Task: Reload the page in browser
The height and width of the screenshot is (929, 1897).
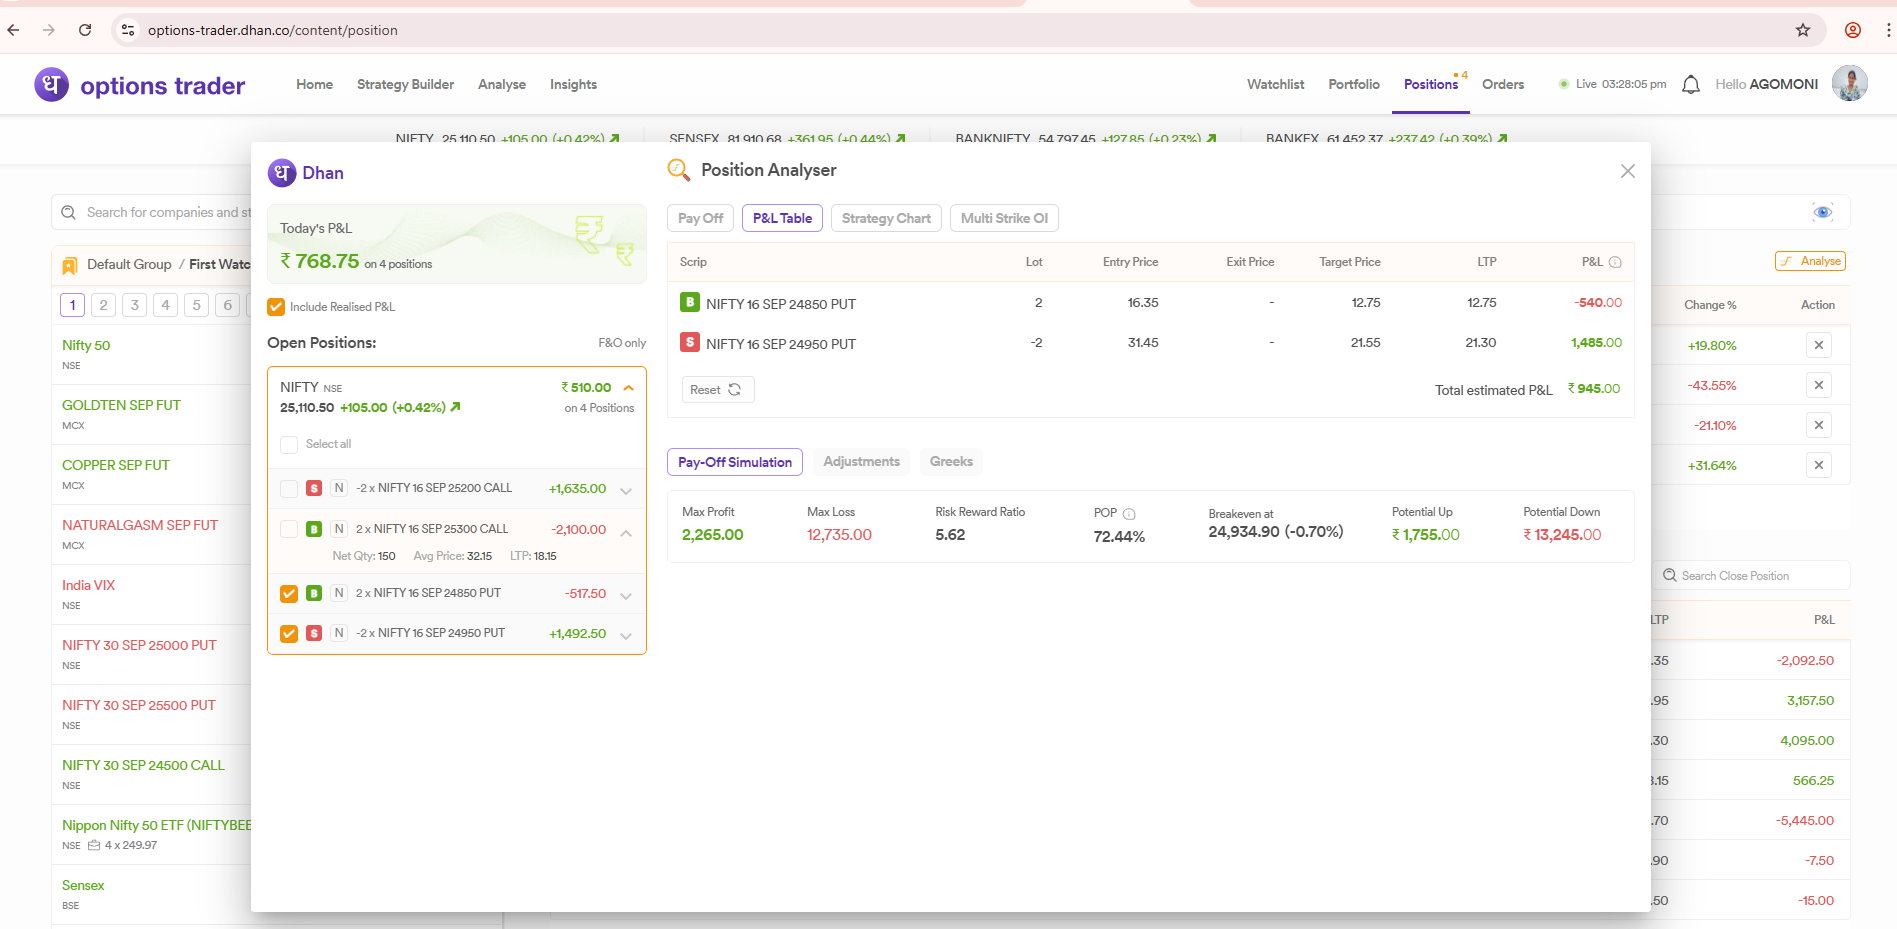Action: tap(85, 30)
